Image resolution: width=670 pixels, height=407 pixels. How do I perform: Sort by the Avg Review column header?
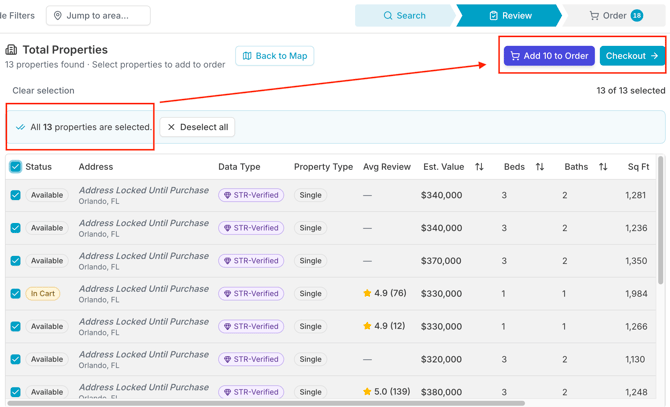tap(386, 167)
